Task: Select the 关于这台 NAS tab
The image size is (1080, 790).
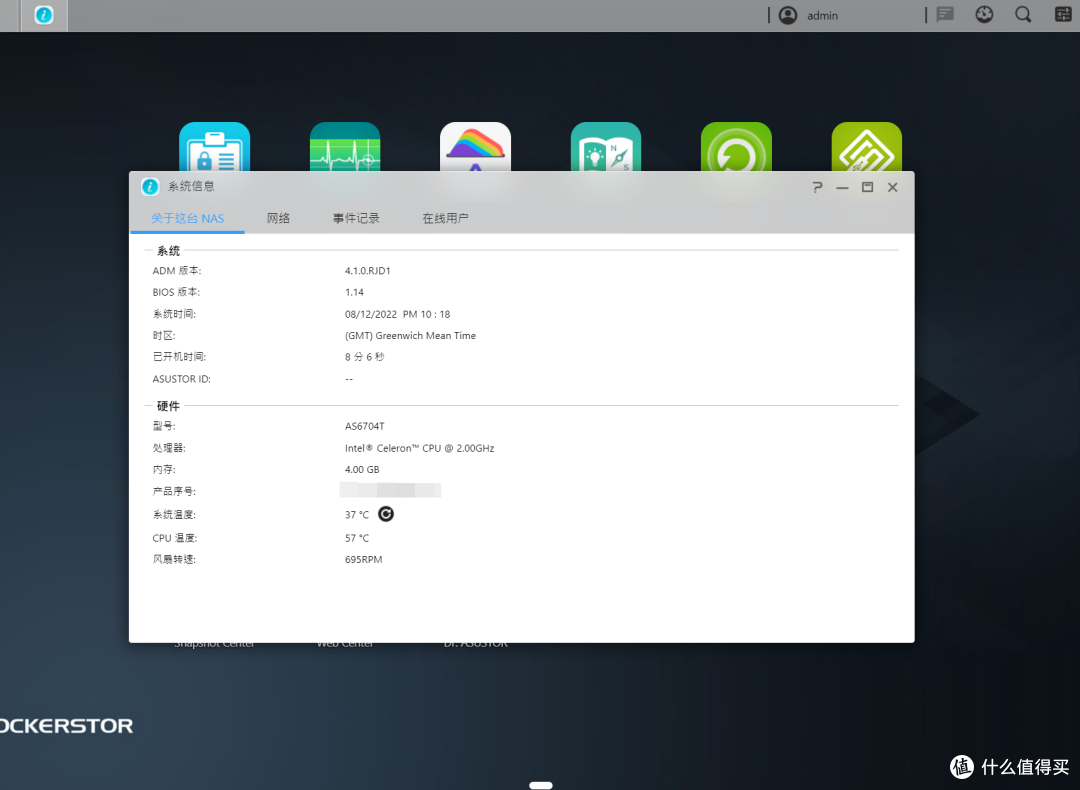Action: [x=188, y=218]
